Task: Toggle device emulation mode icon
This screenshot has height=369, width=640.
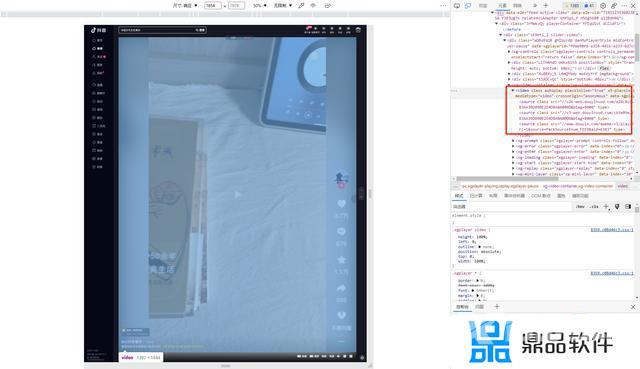Action: tap(468, 6)
